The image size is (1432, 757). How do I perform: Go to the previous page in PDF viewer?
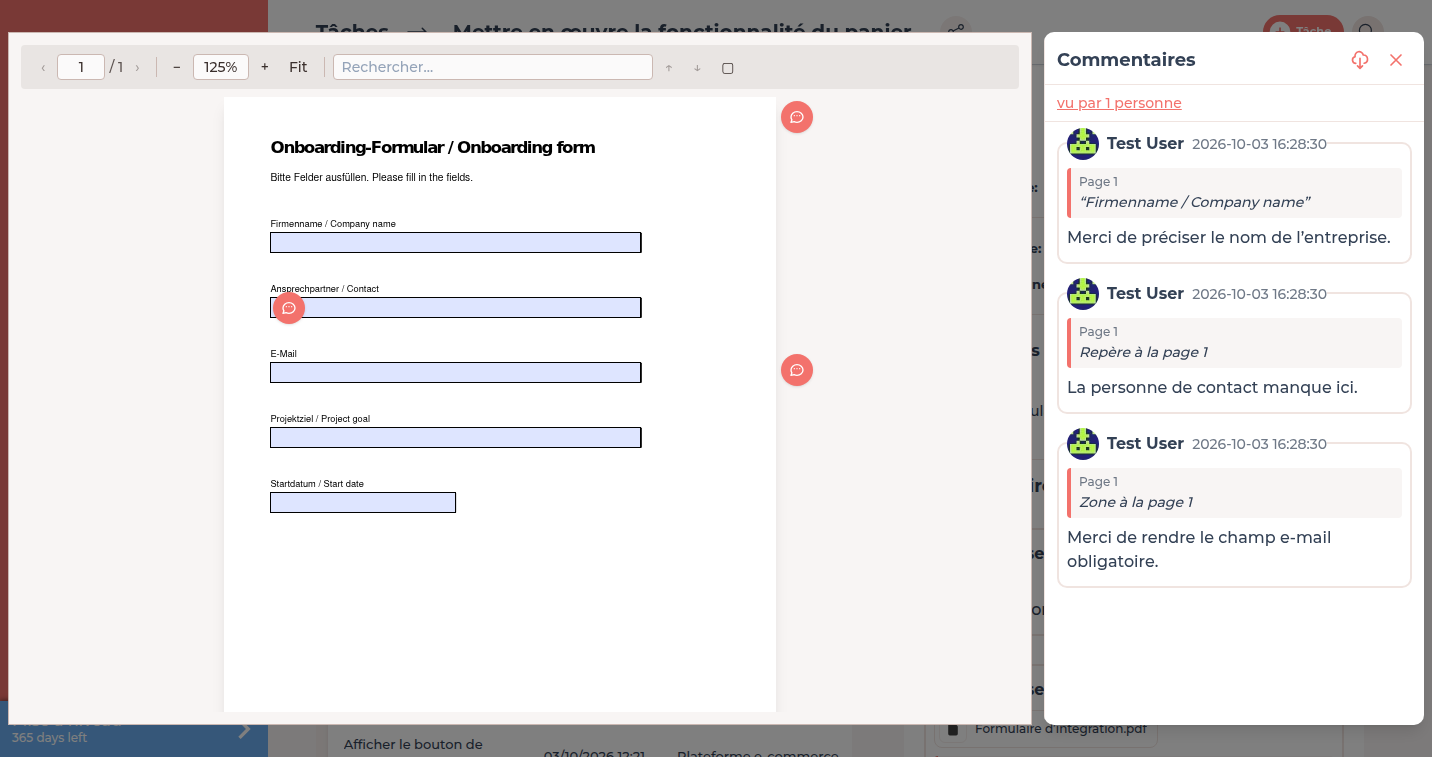coord(43,67)
